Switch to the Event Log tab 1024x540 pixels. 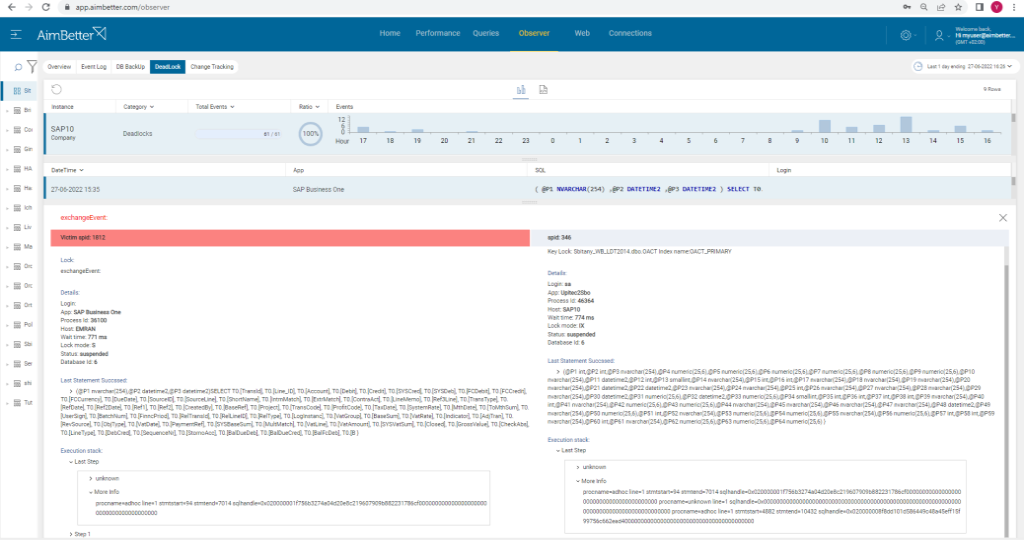(93, 67)
